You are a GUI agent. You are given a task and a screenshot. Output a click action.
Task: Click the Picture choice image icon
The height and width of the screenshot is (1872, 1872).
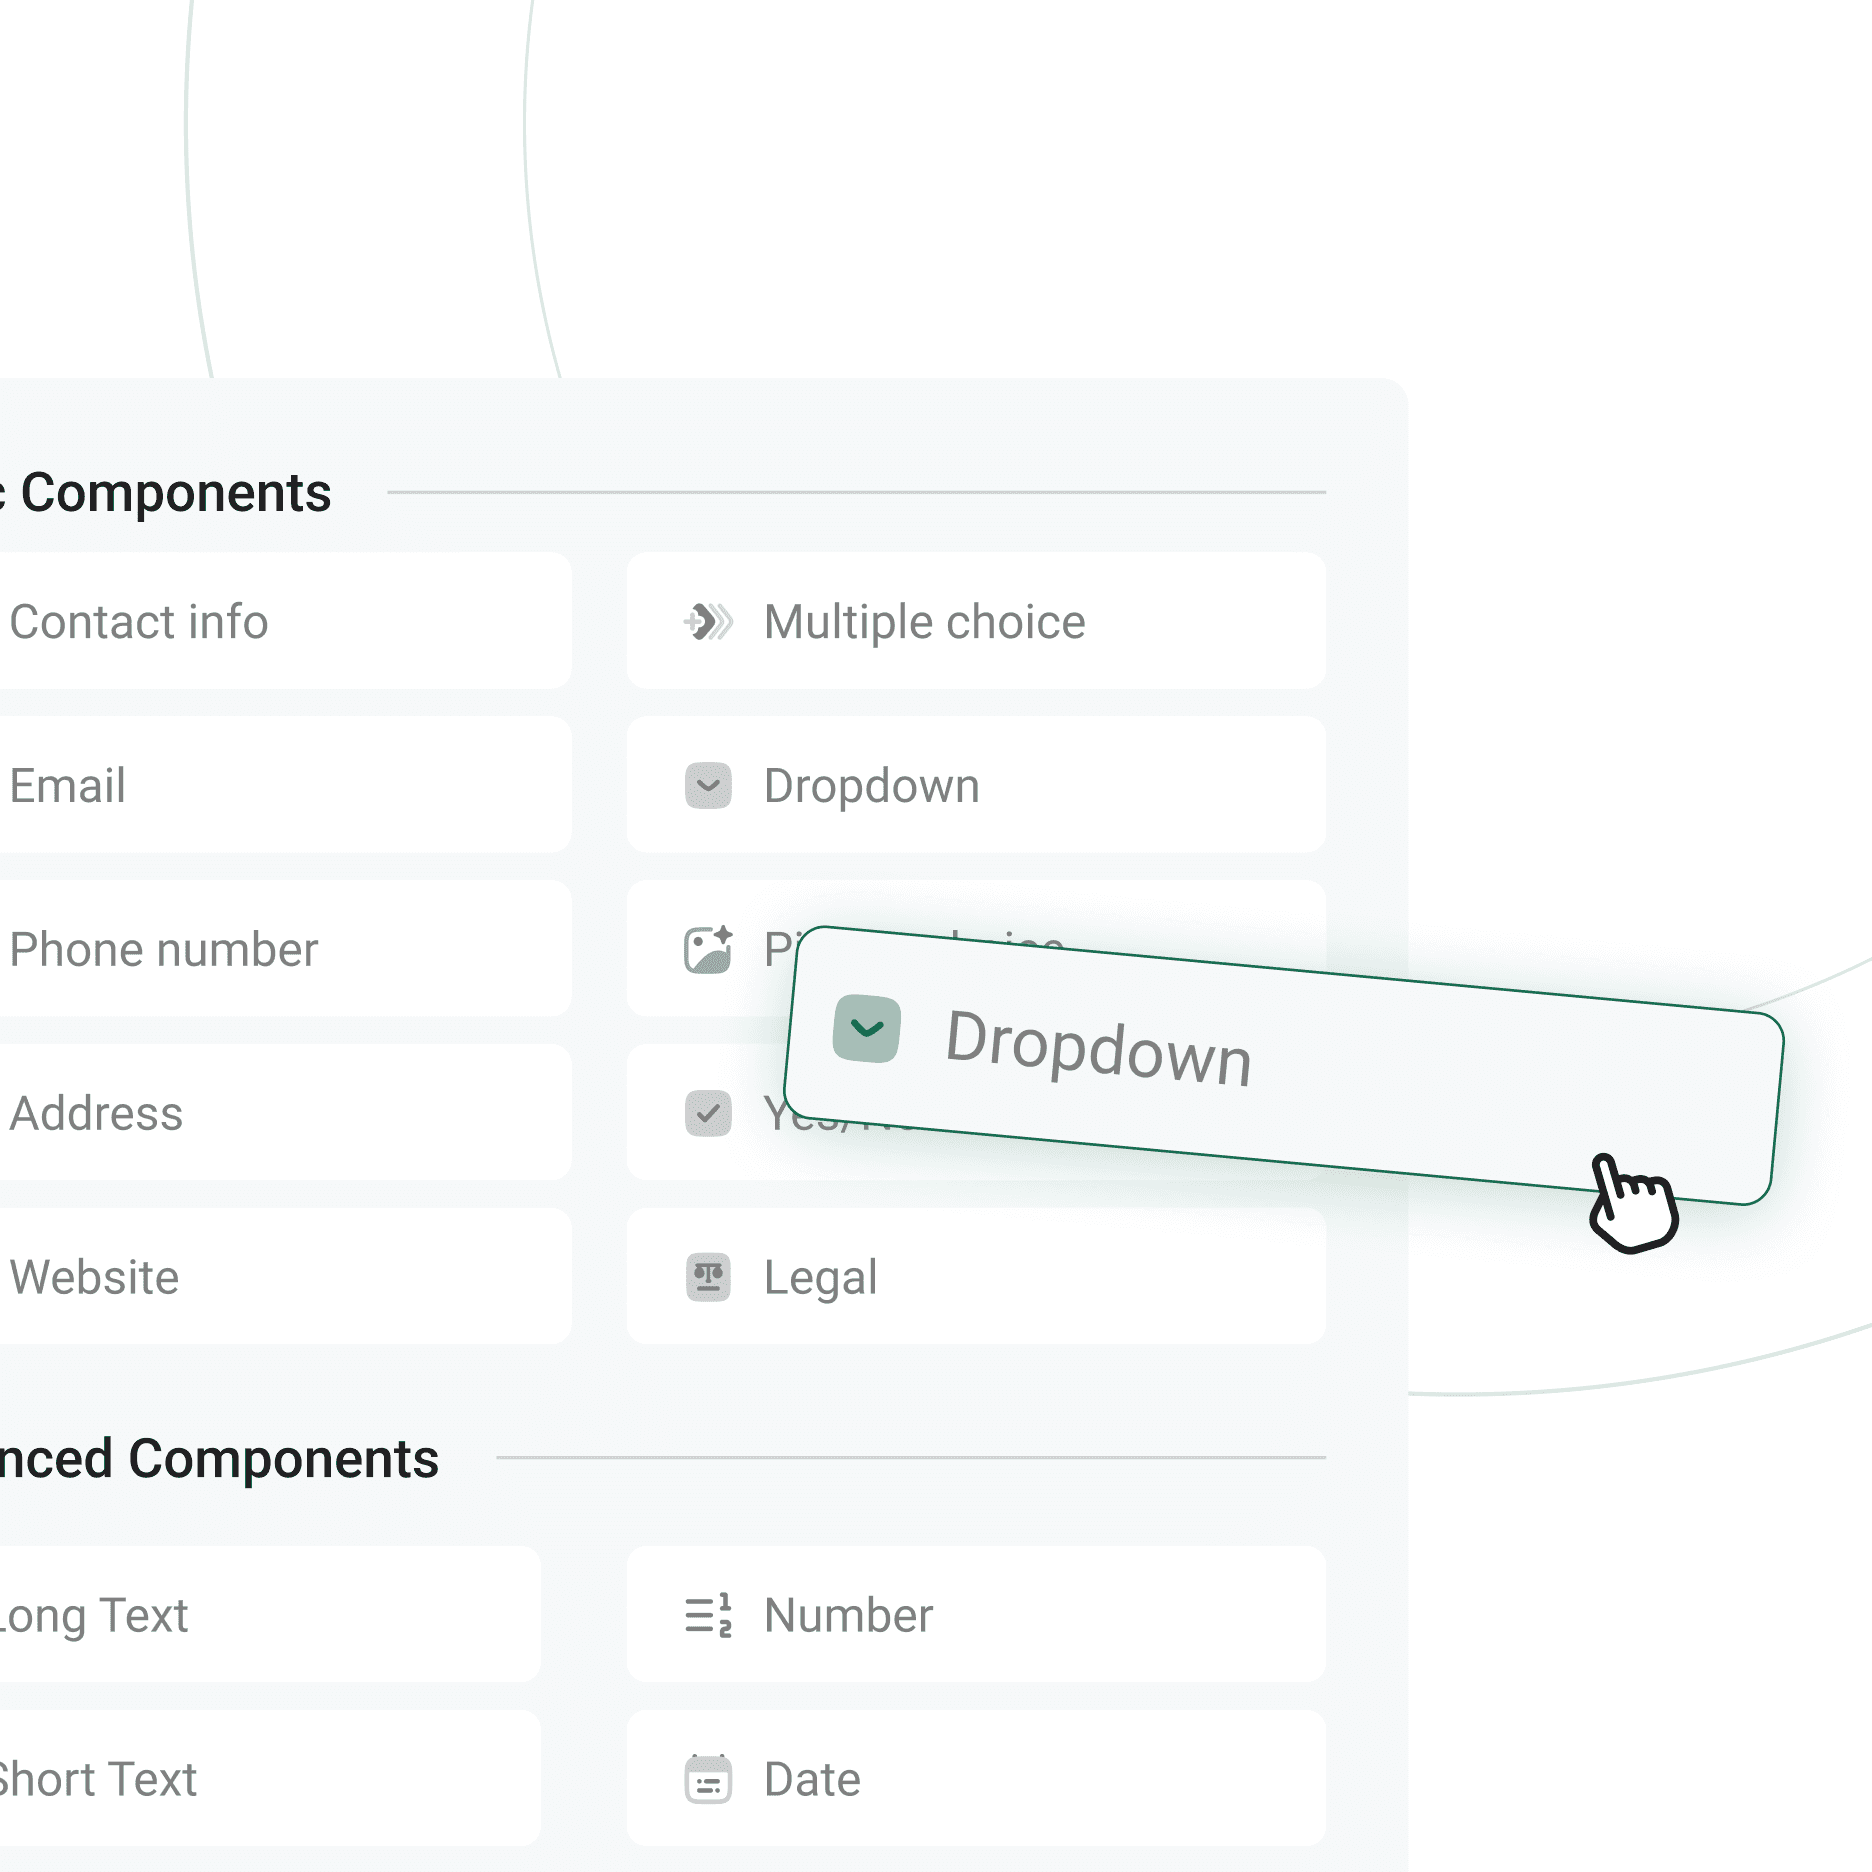click(x=708, y=950)
